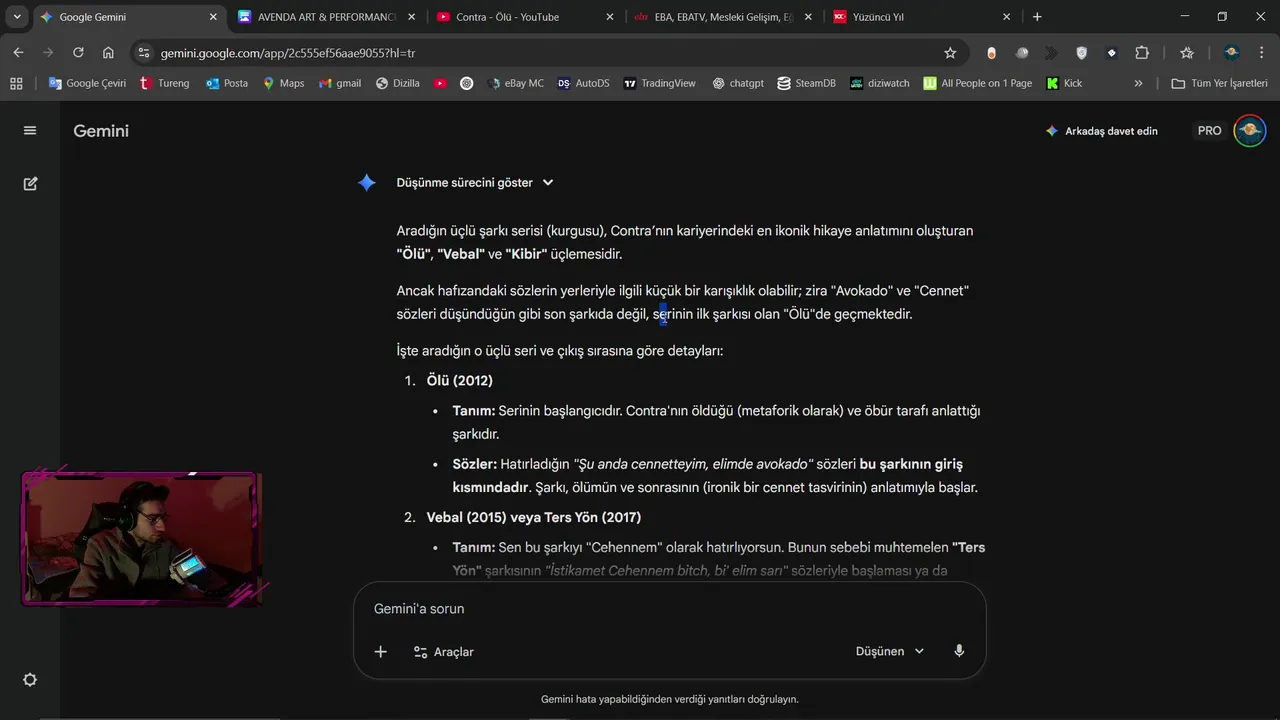Open the SteamDB bookmark
The image size is (1280, 720).
(806, 84)
